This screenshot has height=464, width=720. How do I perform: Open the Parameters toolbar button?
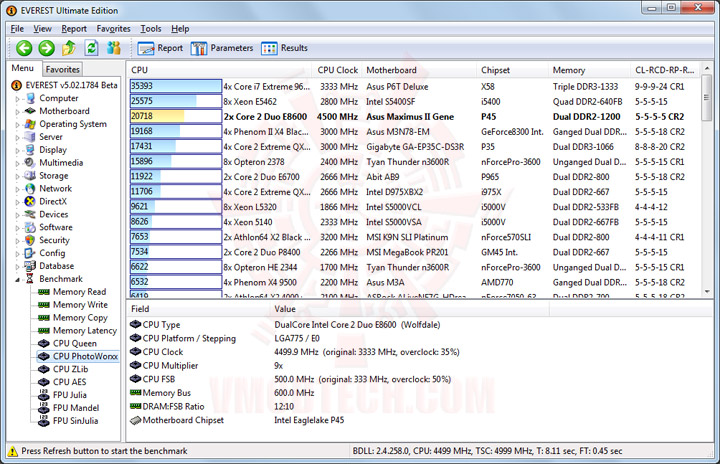[x=222, y=48]
